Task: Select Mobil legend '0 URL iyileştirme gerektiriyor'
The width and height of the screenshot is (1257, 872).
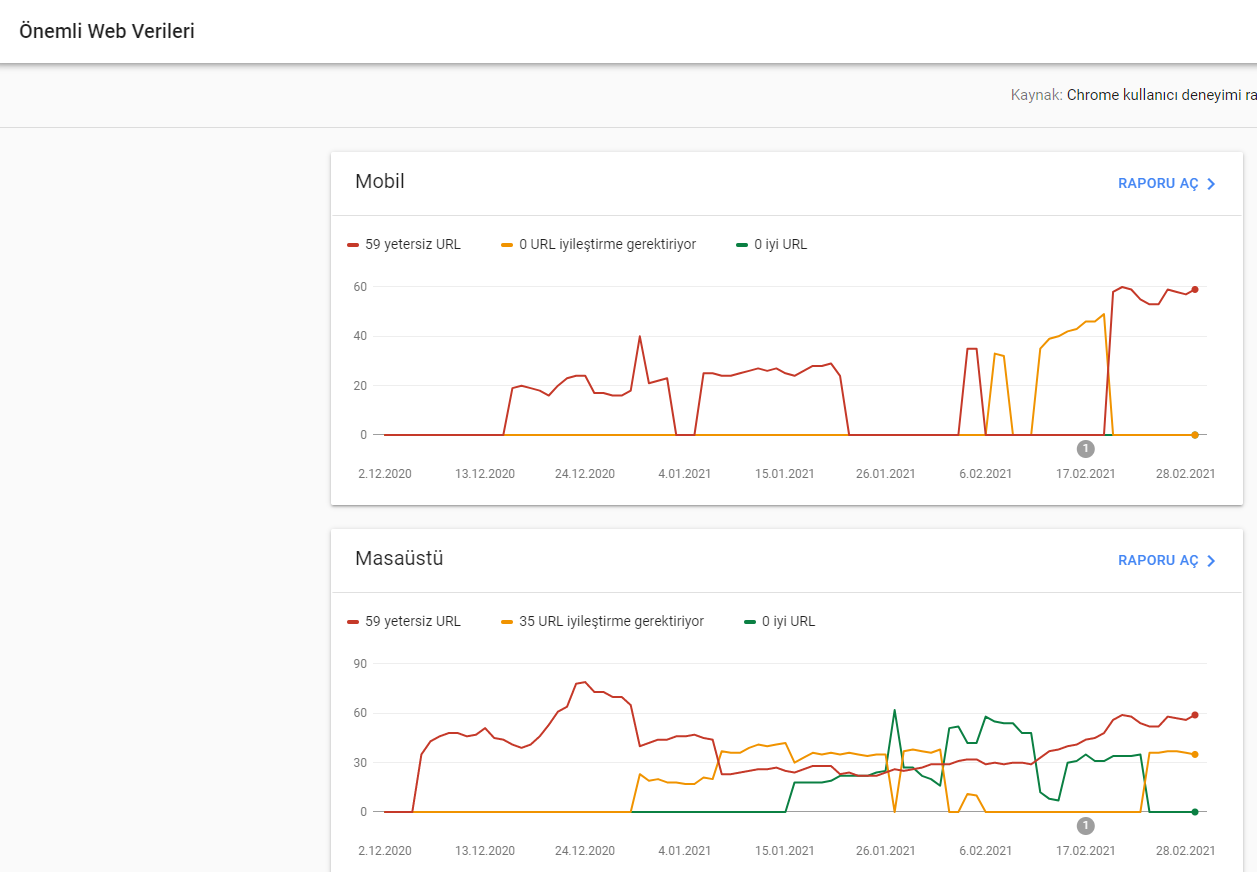Action: (x=599, y=244)
